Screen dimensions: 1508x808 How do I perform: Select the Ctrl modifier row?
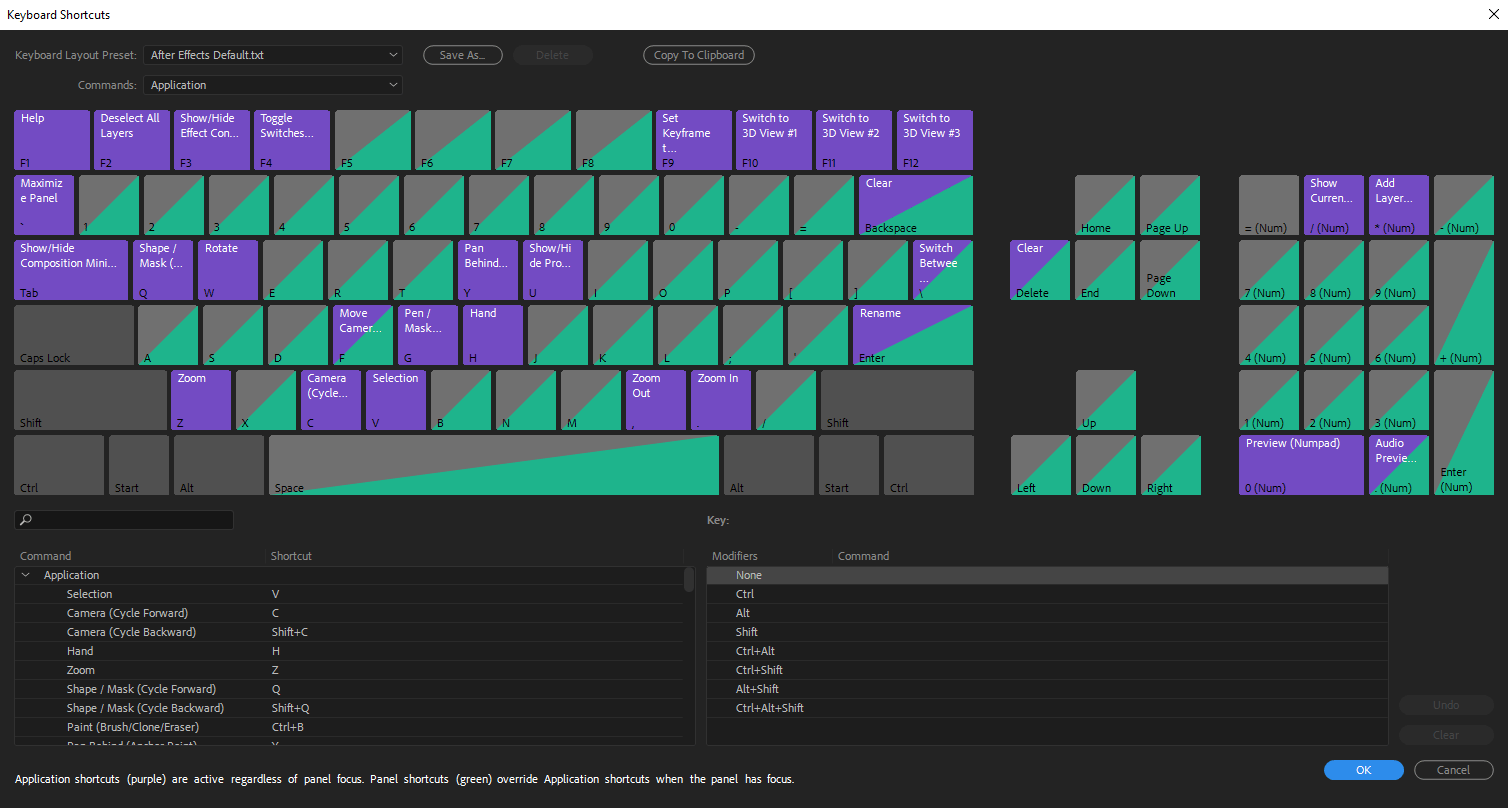point(1046,593)
